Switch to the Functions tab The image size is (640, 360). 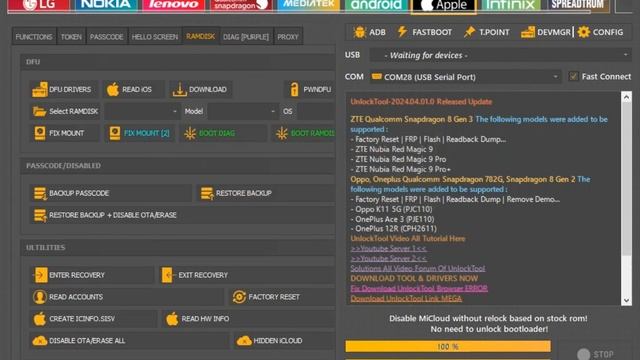click(34, 37)
